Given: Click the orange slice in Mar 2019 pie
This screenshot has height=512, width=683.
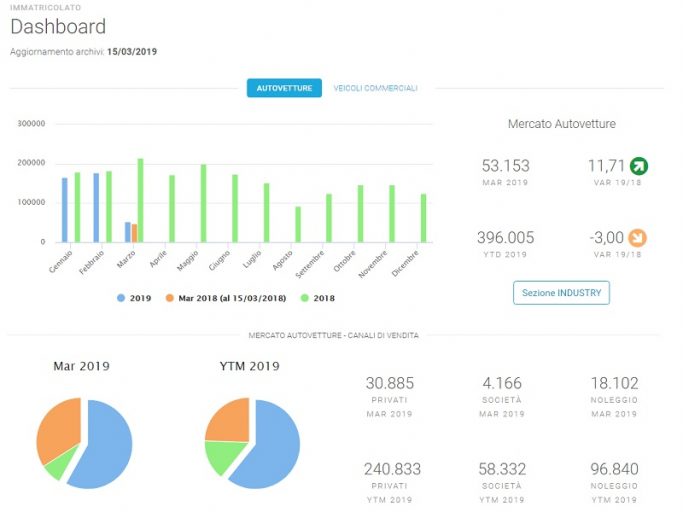Looking at the screenshot, I should point(59,429).
